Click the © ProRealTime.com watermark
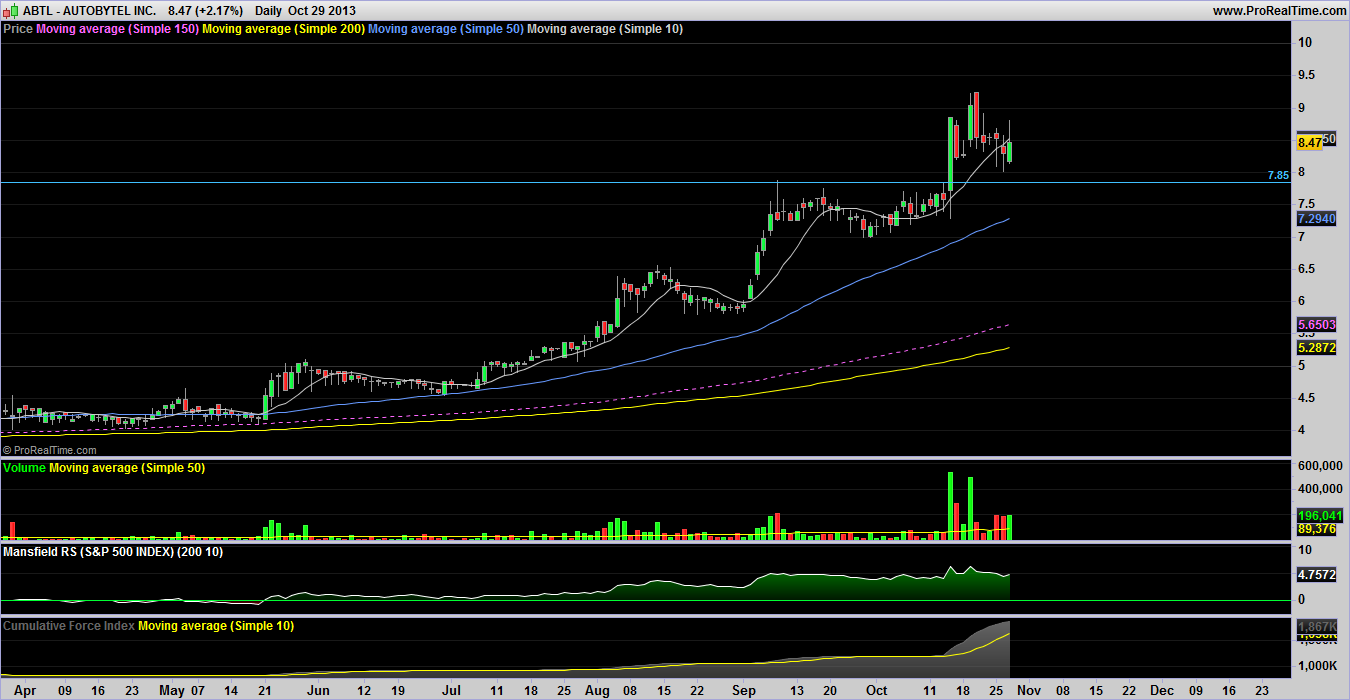Image resolution: width=1350 pixels, height=700 pixels. (x=45, y=451)
